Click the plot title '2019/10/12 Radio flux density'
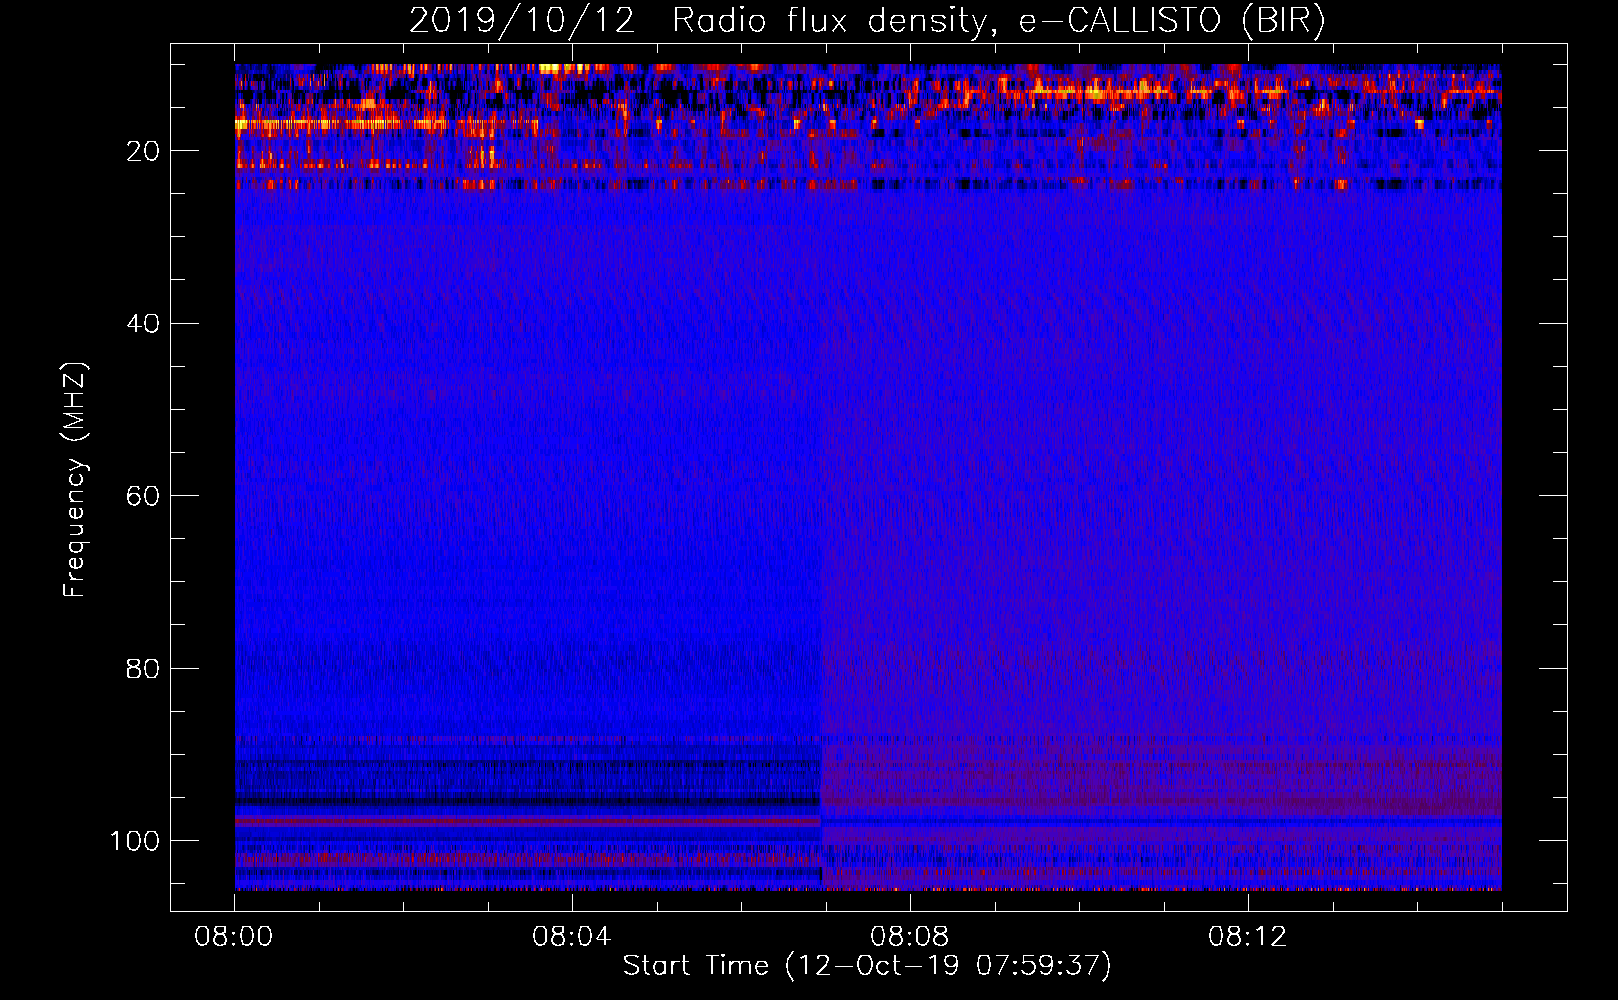The image size is (1618, 1000). [x=867, y=21]
